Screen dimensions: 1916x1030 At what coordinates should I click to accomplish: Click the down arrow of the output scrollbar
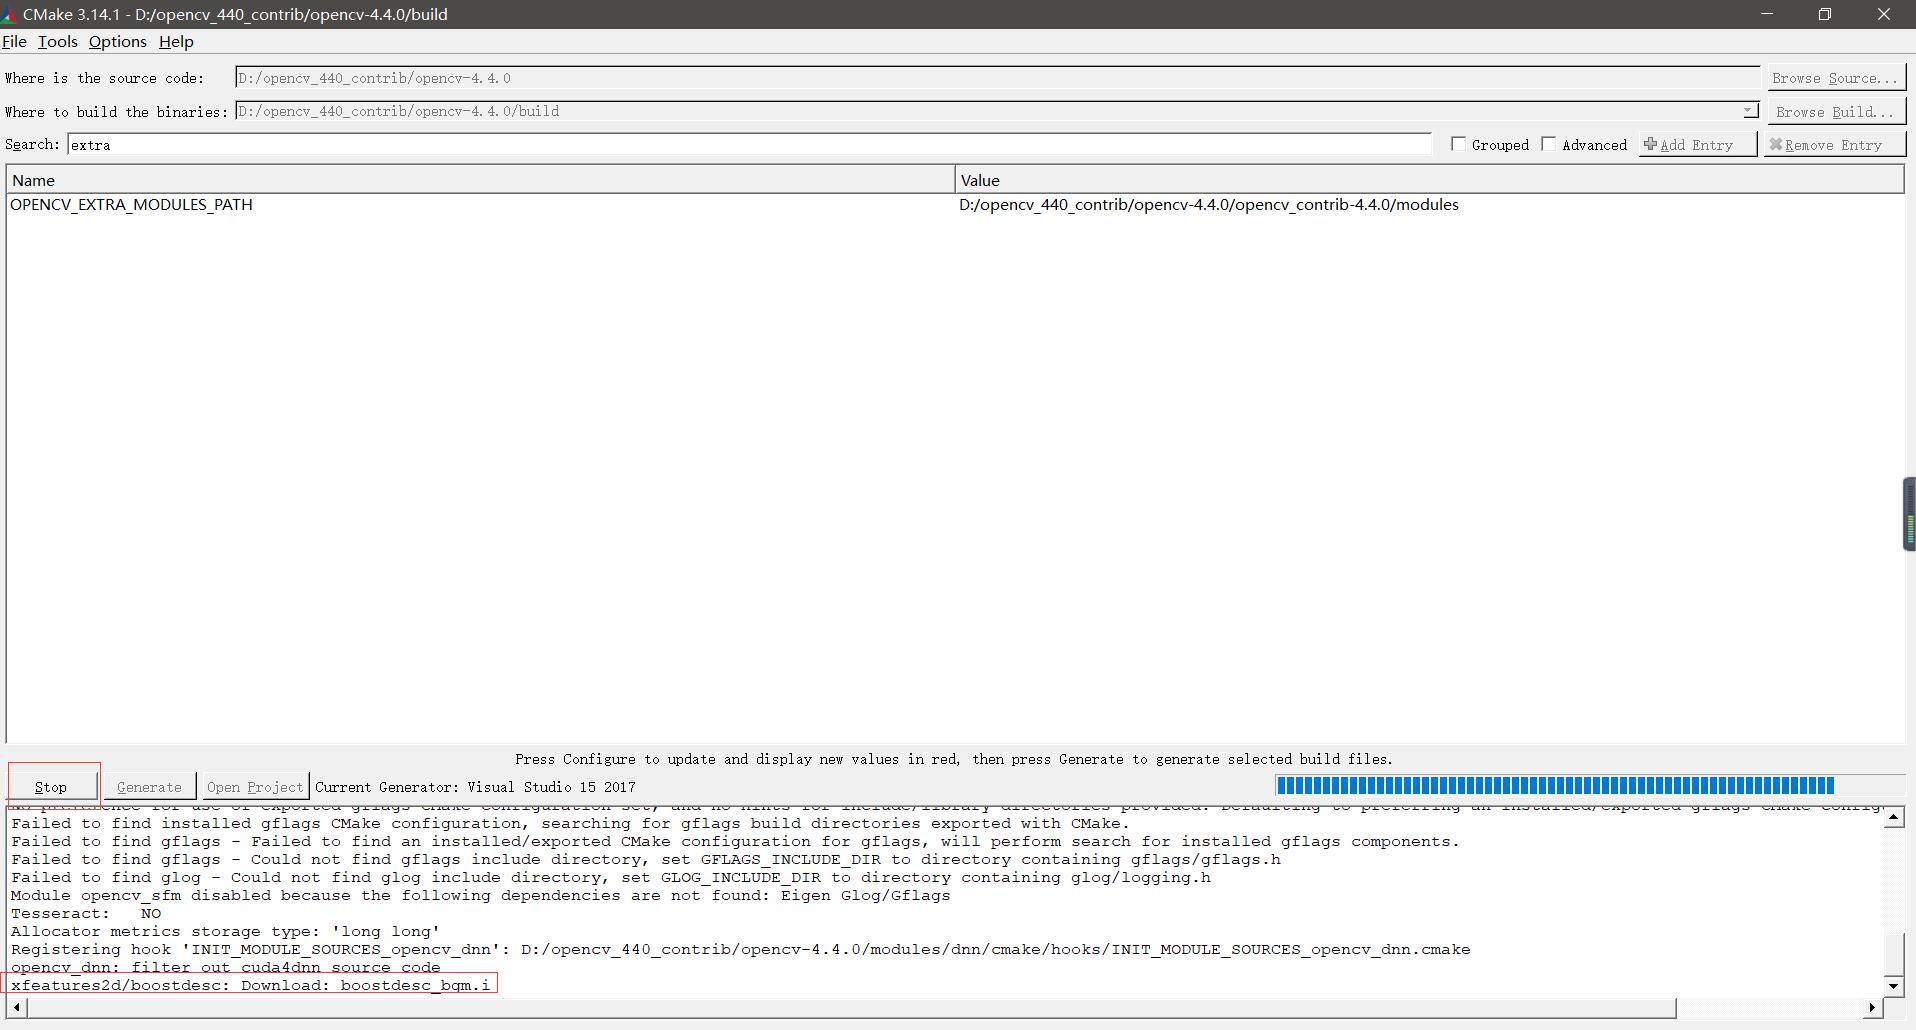(x=1893, y=985)
